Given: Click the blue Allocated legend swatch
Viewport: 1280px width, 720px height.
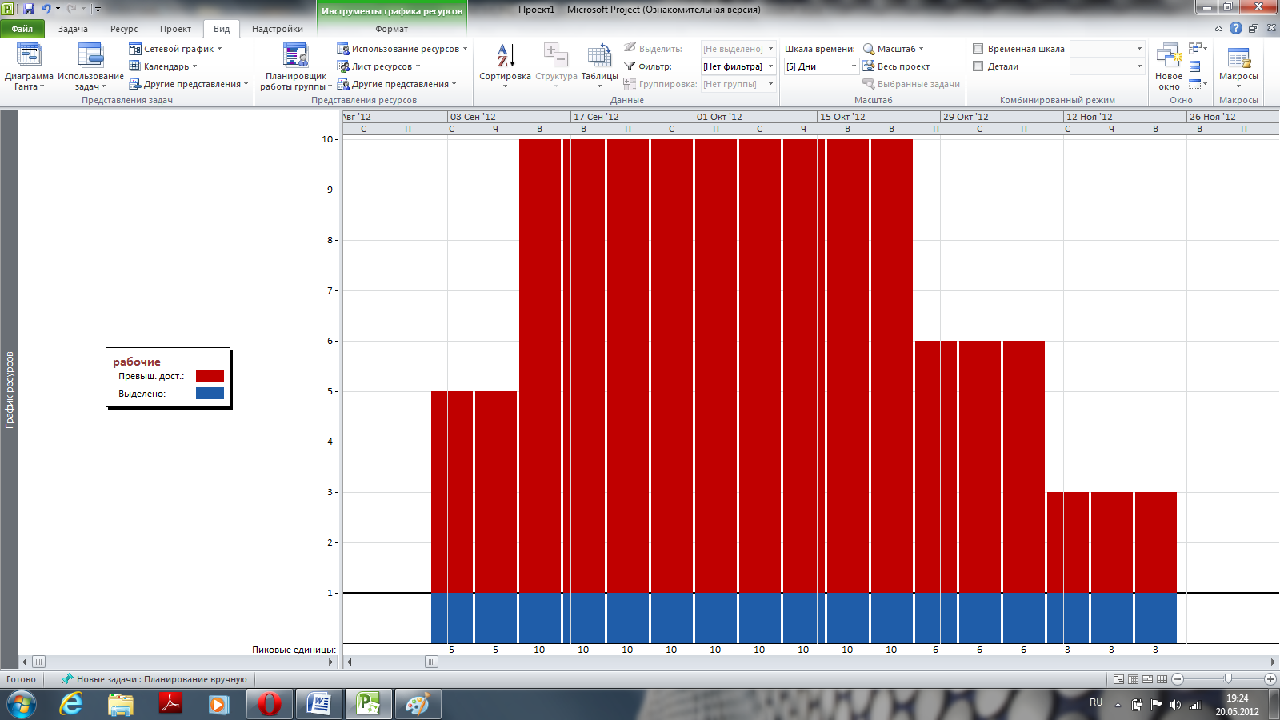Looking at the screenshot, I should pos(210,393).
